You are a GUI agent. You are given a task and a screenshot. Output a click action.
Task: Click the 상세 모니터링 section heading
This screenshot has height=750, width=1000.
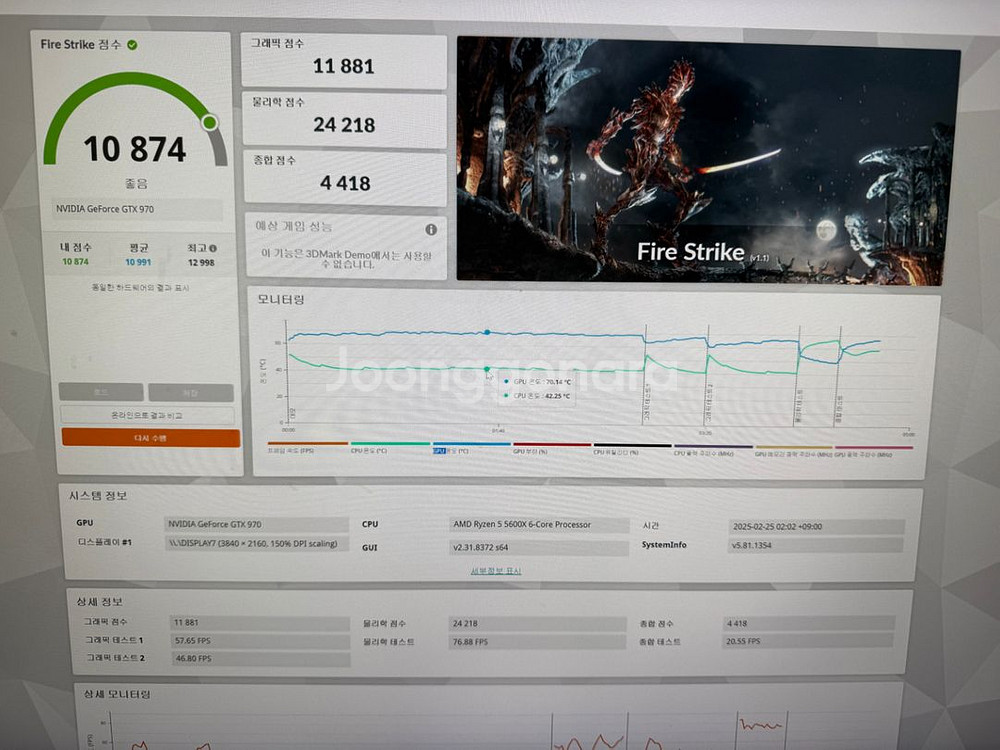coord(117,694)
